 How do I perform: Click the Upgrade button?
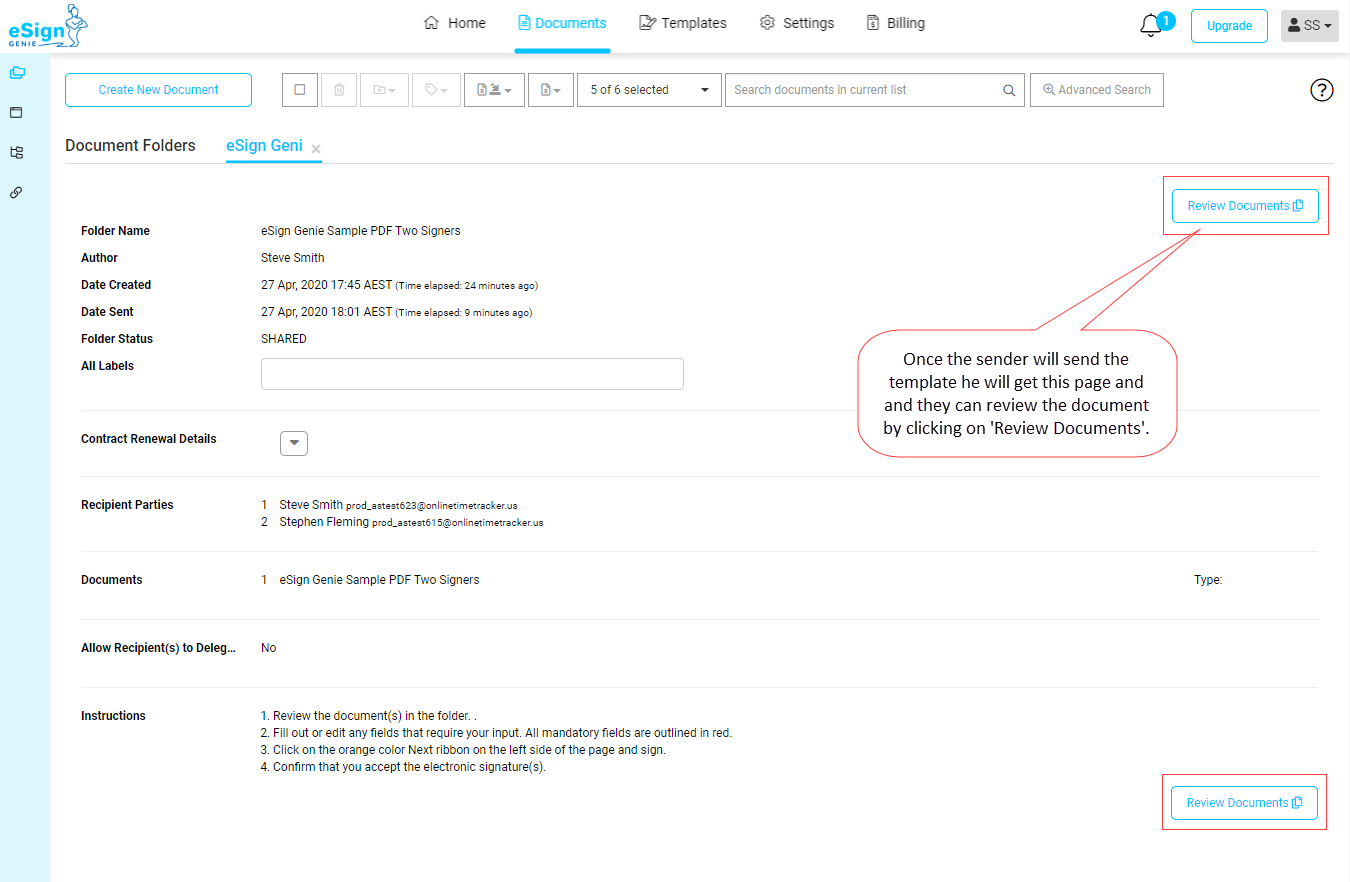point(1229,26)
